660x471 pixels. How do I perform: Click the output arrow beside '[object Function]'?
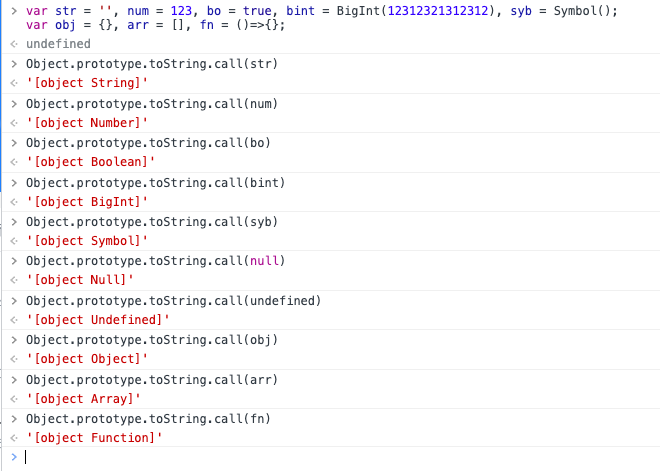tap(12, 438)
